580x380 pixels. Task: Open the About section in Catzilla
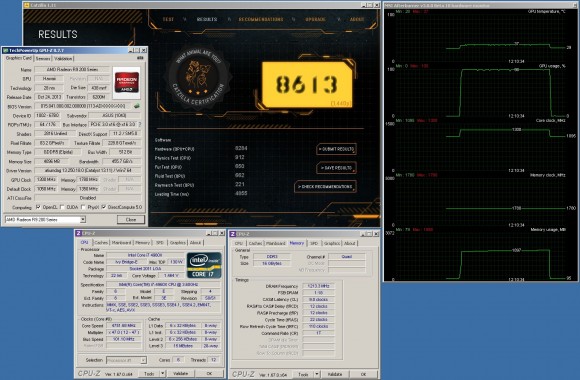[357, 19]
